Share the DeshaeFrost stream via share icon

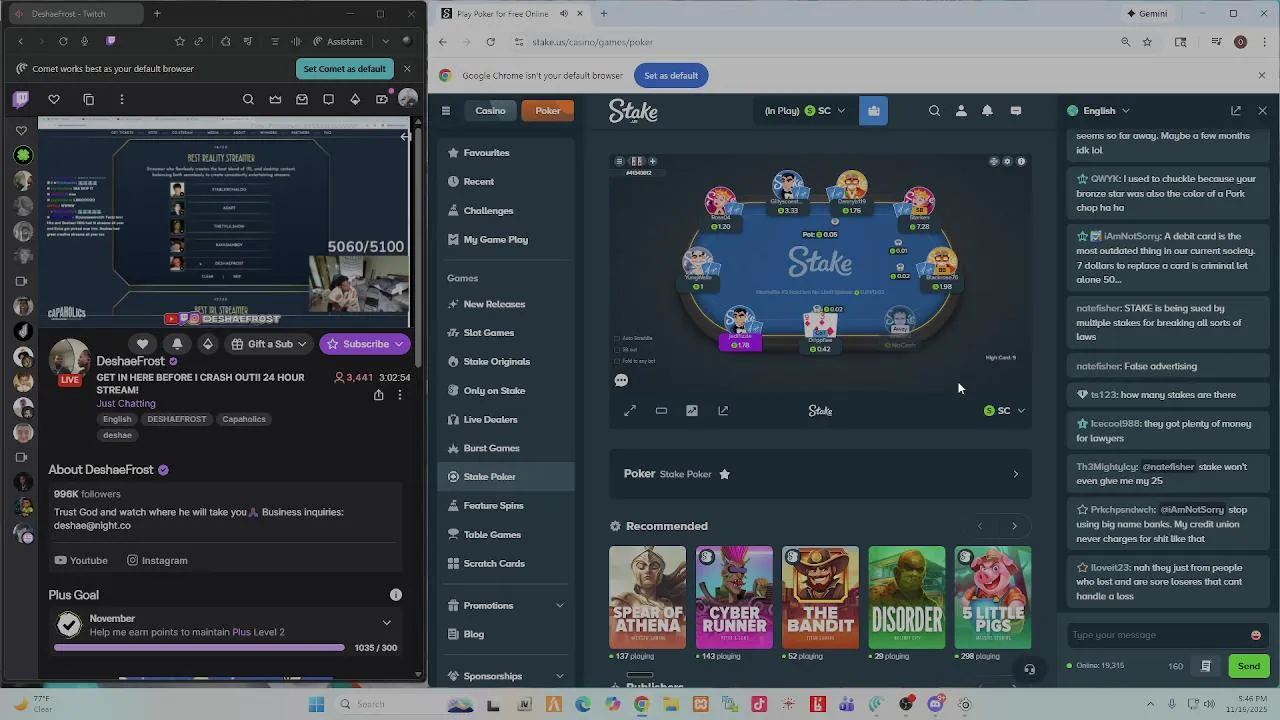pos(378,395)
